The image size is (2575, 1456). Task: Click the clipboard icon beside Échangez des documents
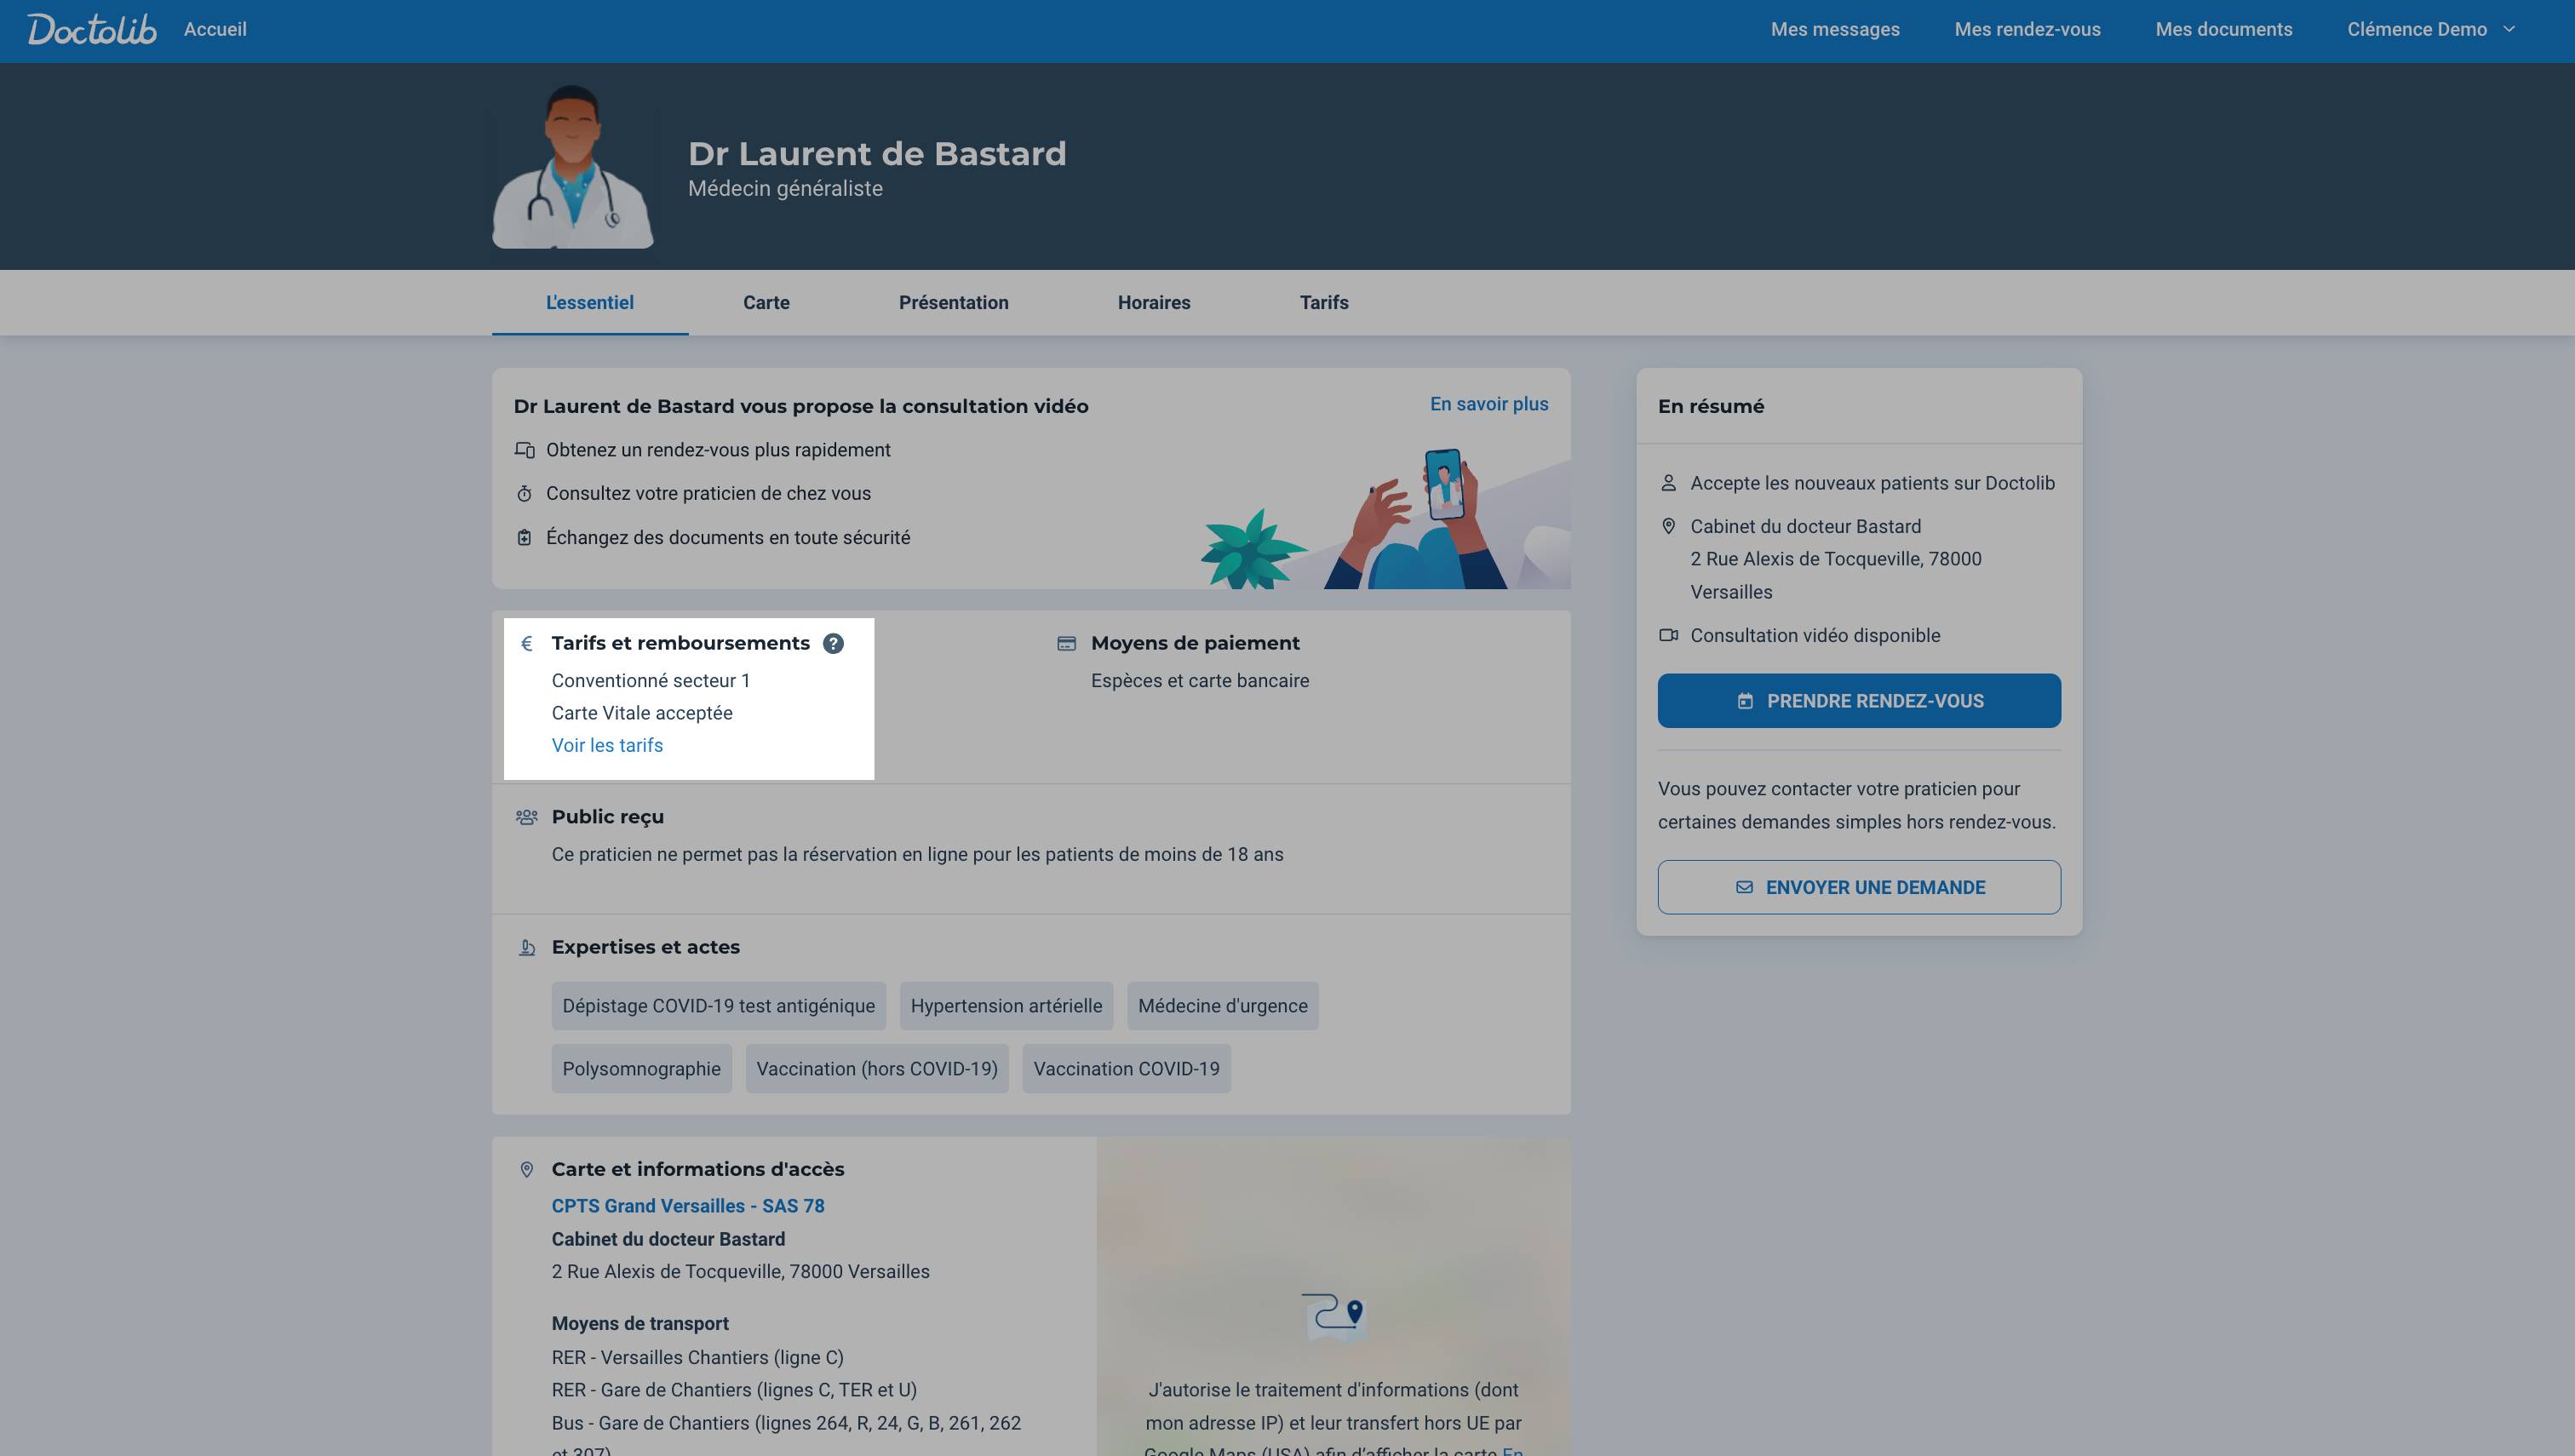524,538
